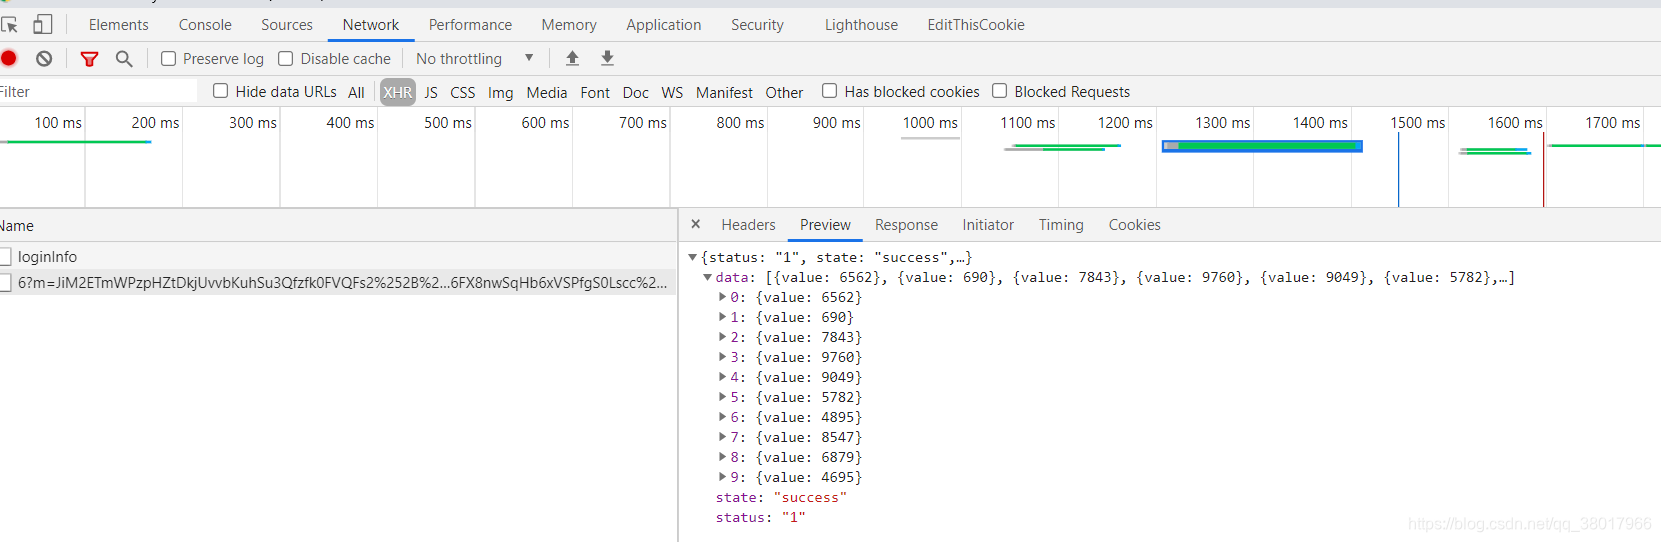The height and width of the screenshot is (542, 1661).
Task: Check Hide data URLs option
Action: pyautogui.click(x=221, y=91)
